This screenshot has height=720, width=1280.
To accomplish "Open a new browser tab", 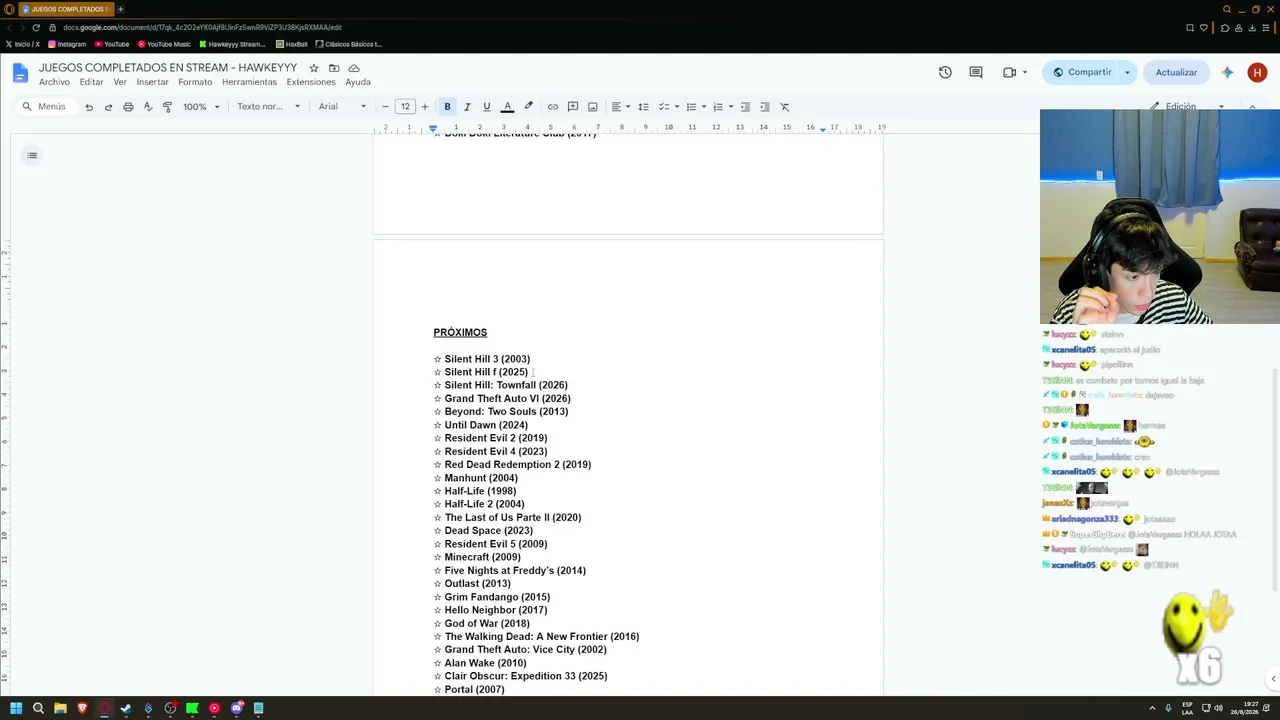I will coord(120,9).
